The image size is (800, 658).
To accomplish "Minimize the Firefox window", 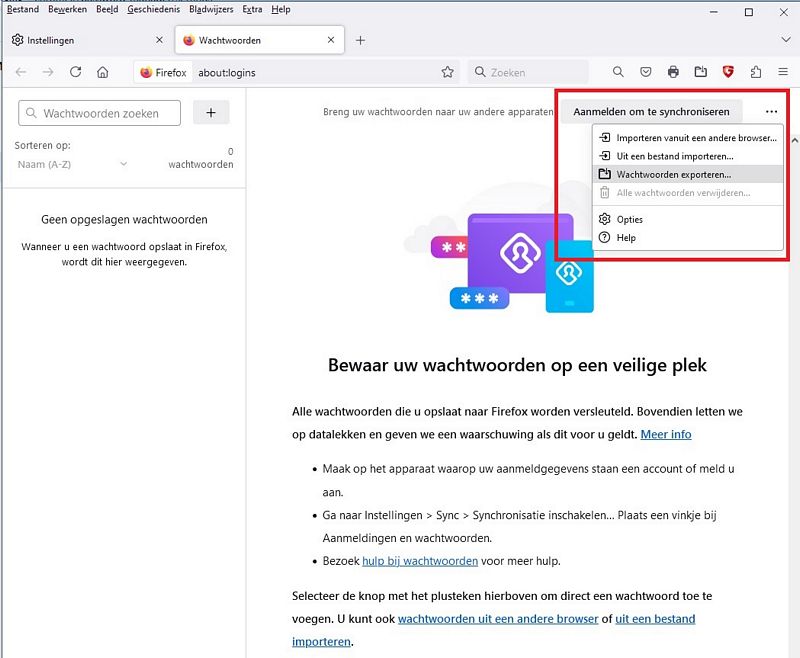I will pos(714,12).
